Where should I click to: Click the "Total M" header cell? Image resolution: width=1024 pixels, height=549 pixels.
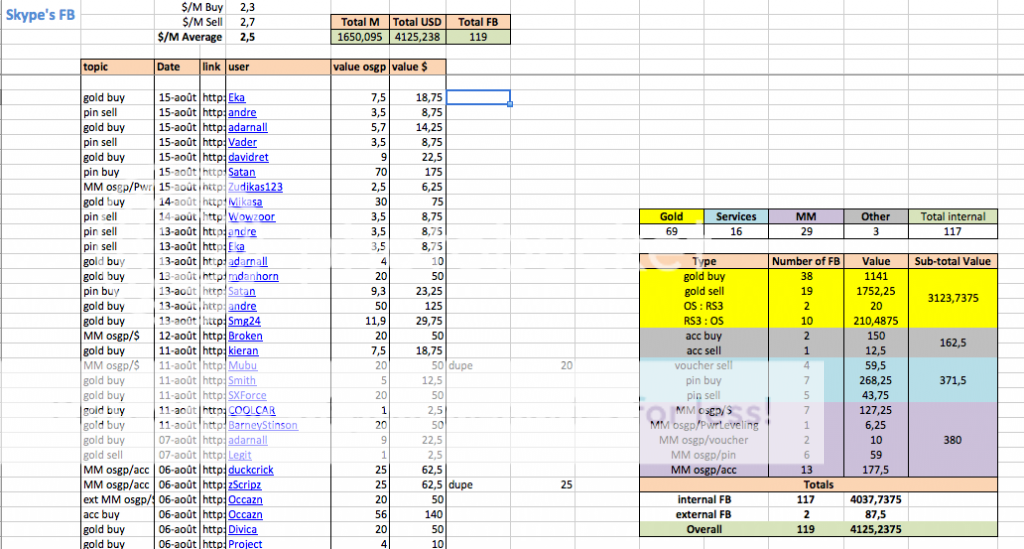(360, 22)
